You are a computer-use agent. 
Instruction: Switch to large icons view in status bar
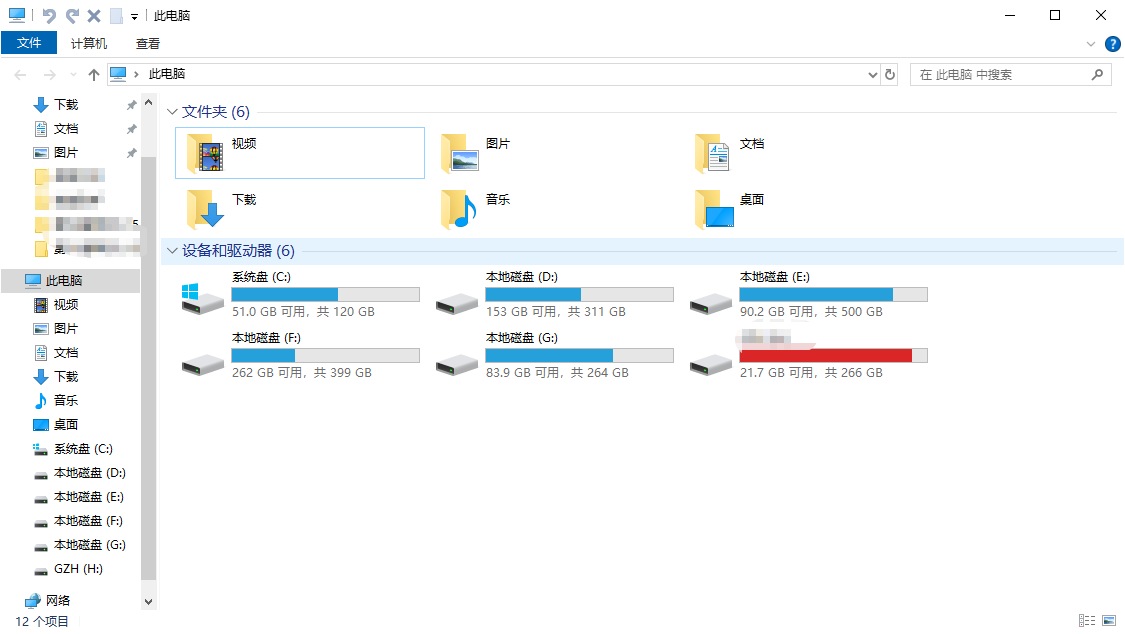point(1109,620)
